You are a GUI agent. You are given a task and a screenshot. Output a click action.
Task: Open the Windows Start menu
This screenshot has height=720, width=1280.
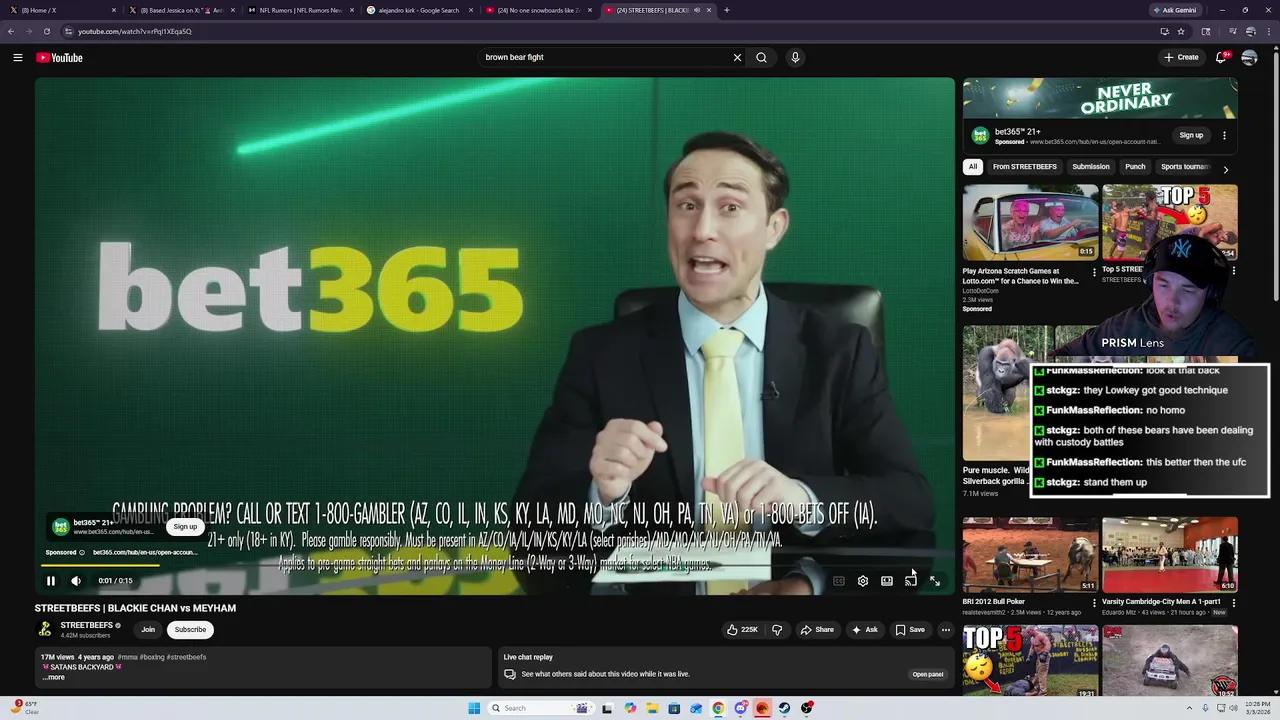(474, 708)
